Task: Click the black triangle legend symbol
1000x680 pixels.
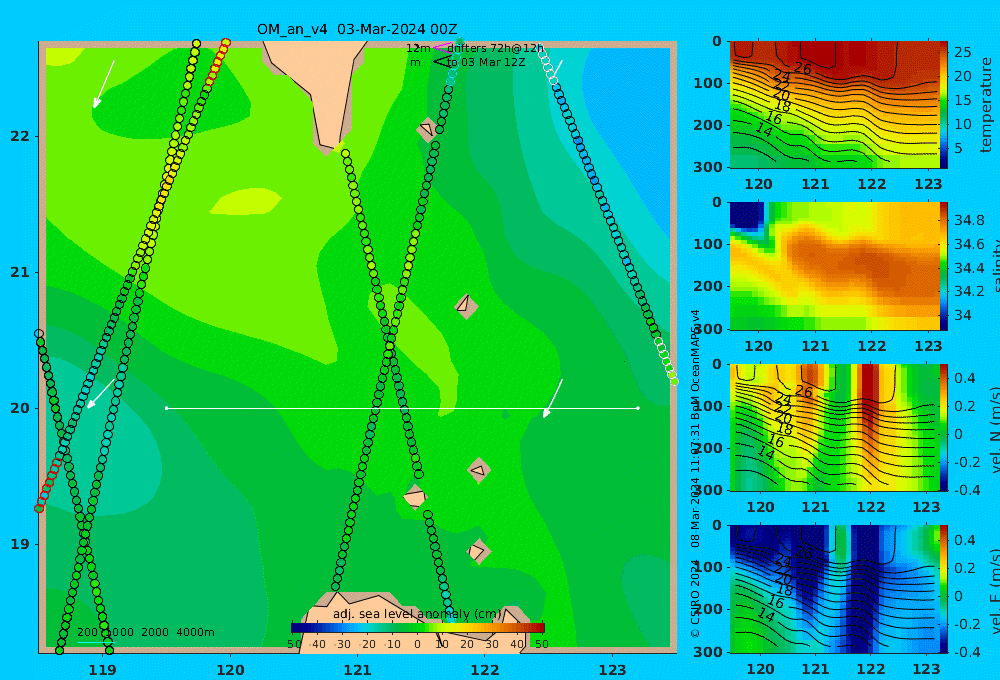Action: (x=441, y=62)
